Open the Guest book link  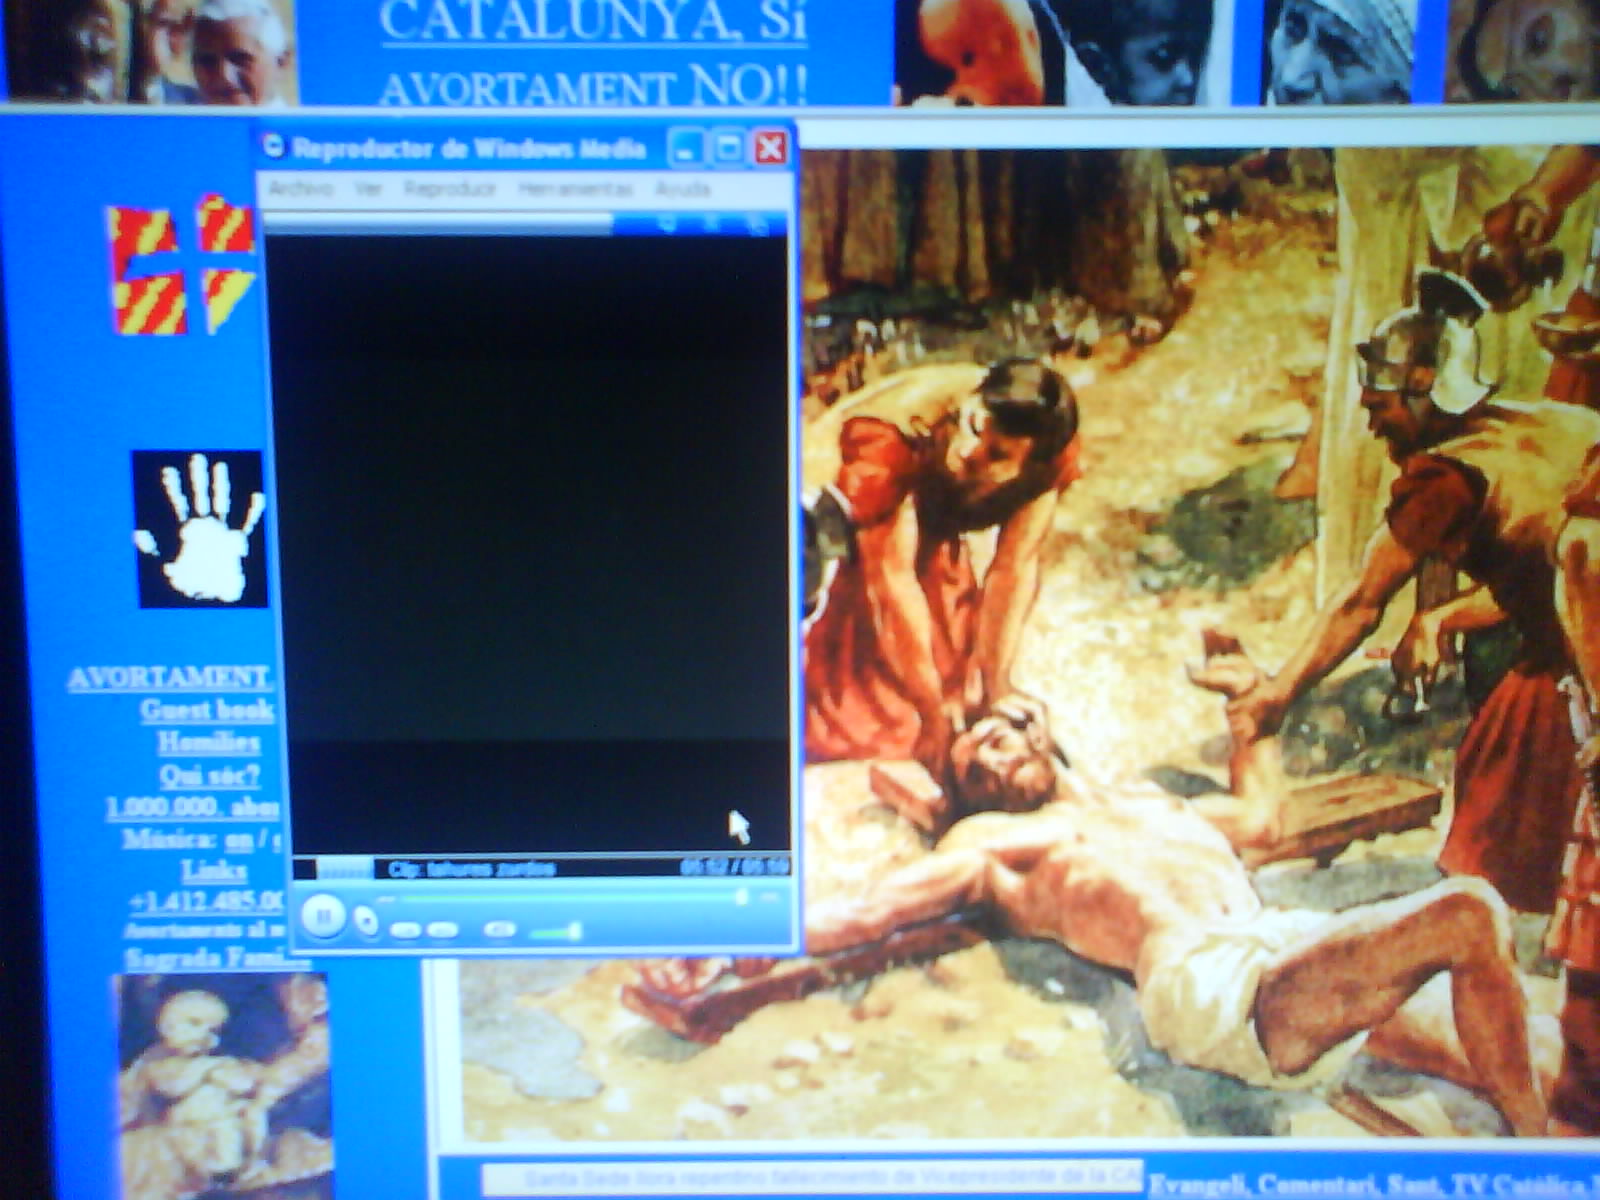207,710
